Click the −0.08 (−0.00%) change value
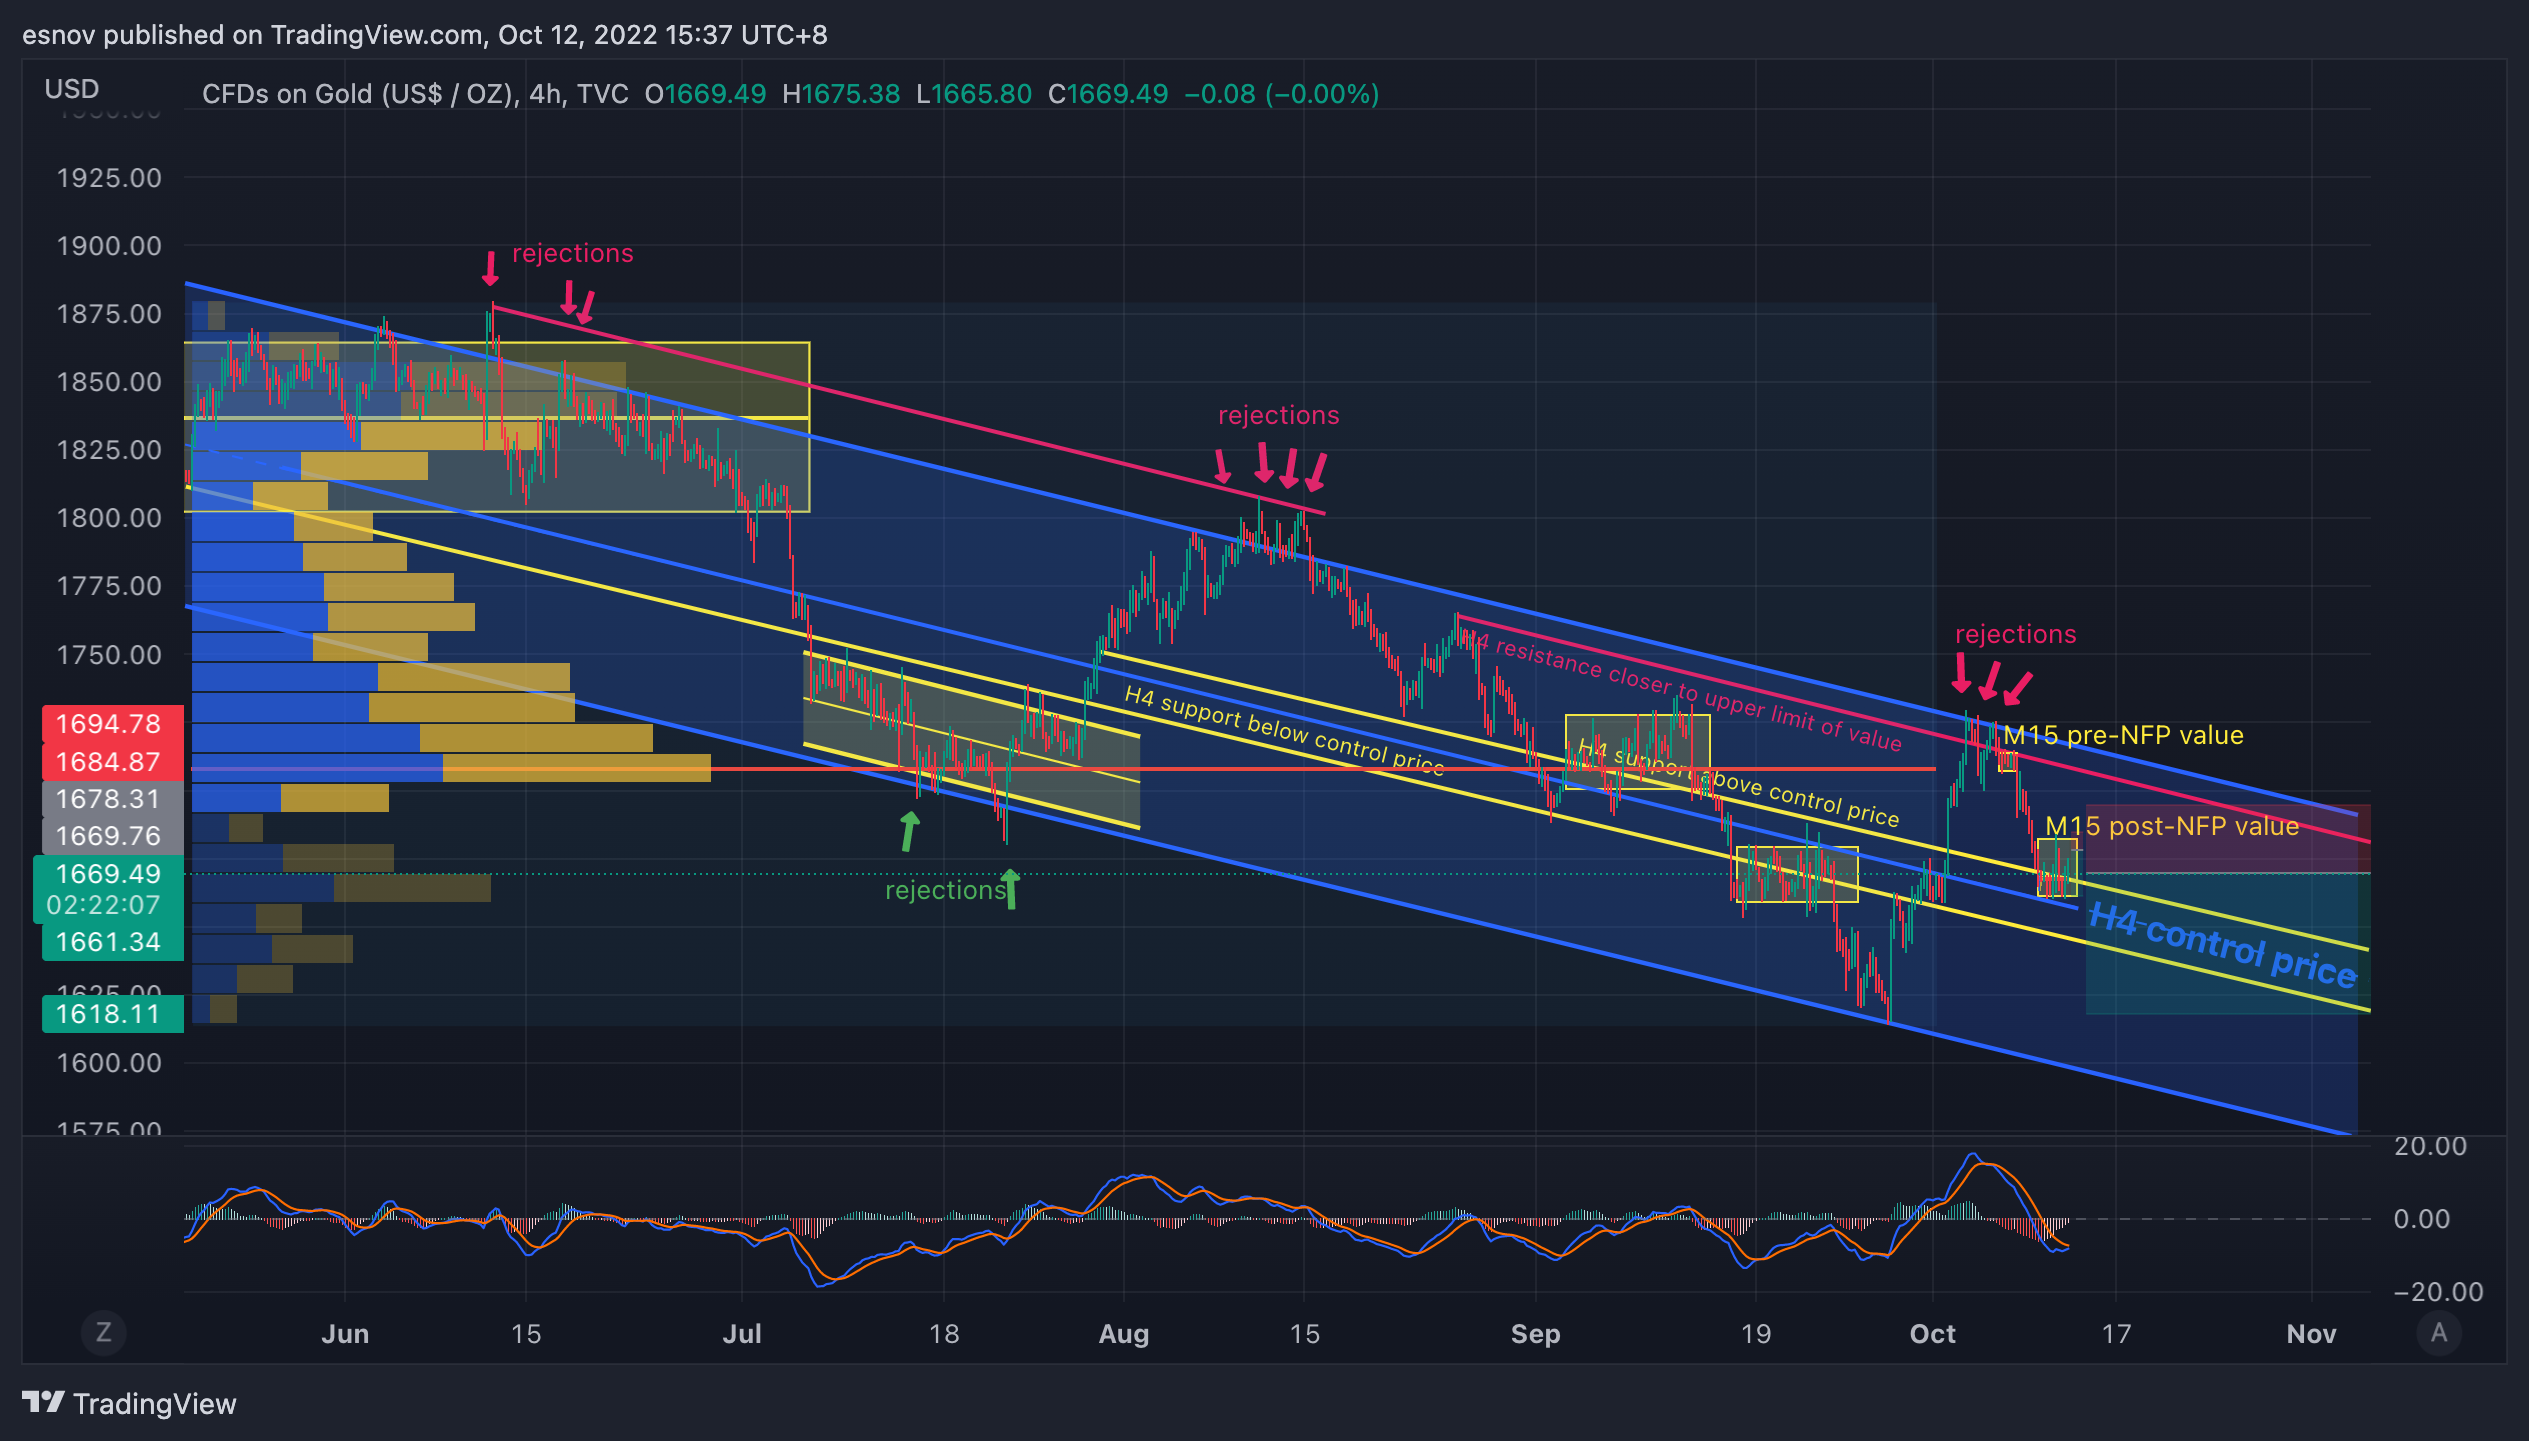Screen dimensions: 2529x1441 pos(1282,94)
